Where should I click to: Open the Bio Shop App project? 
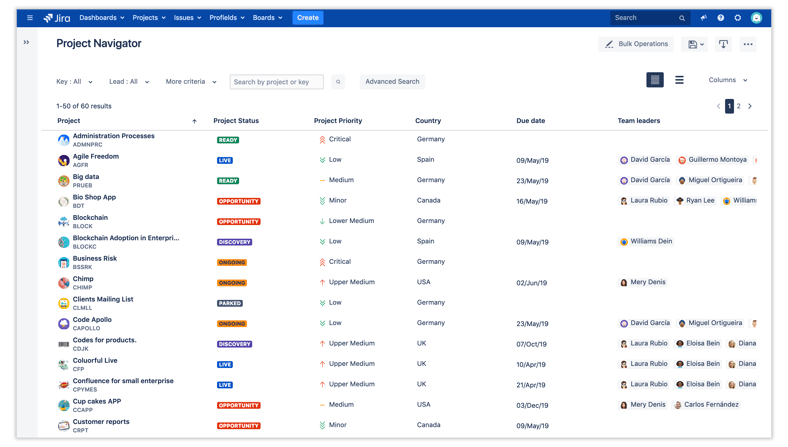click(x=94, y=197)
